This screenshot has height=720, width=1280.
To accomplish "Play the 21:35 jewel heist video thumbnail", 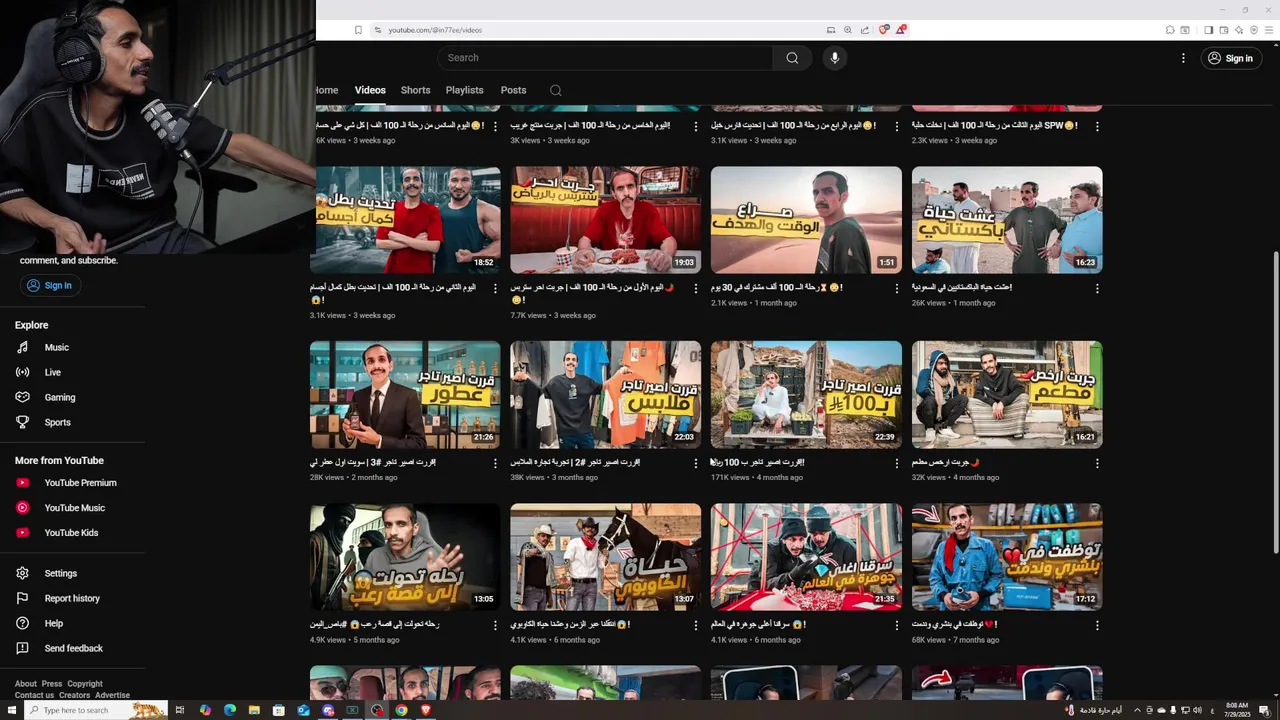I will tap(806, 557).
